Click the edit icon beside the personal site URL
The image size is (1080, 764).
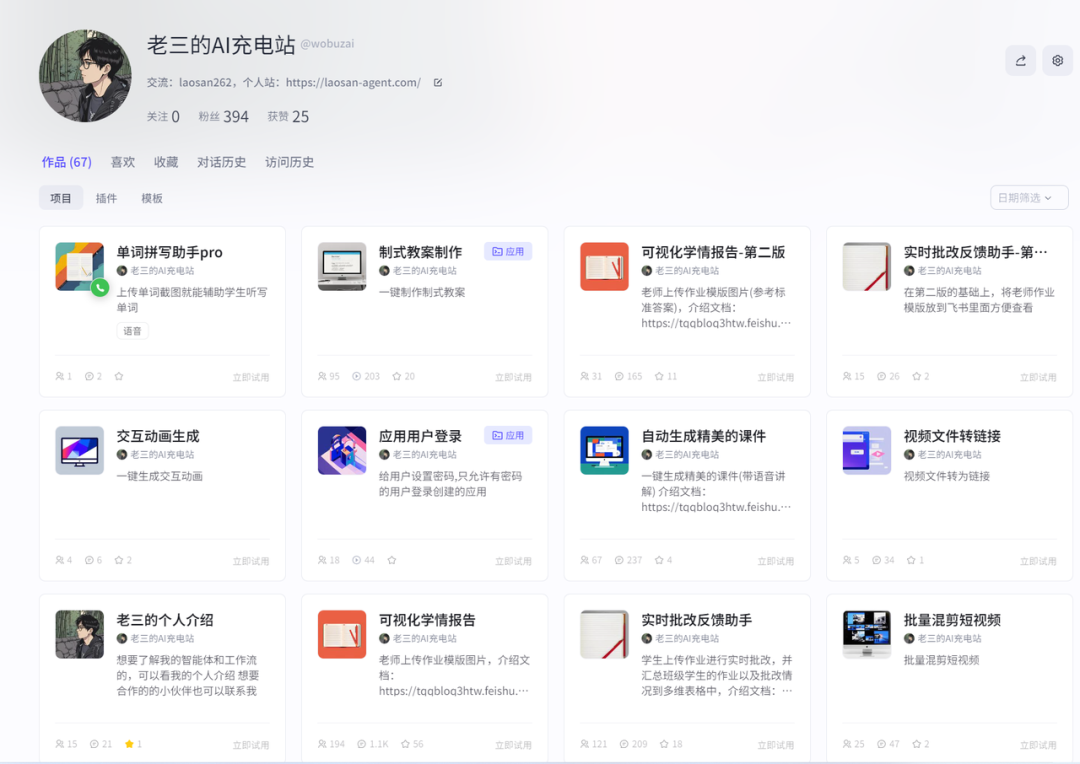437,83
